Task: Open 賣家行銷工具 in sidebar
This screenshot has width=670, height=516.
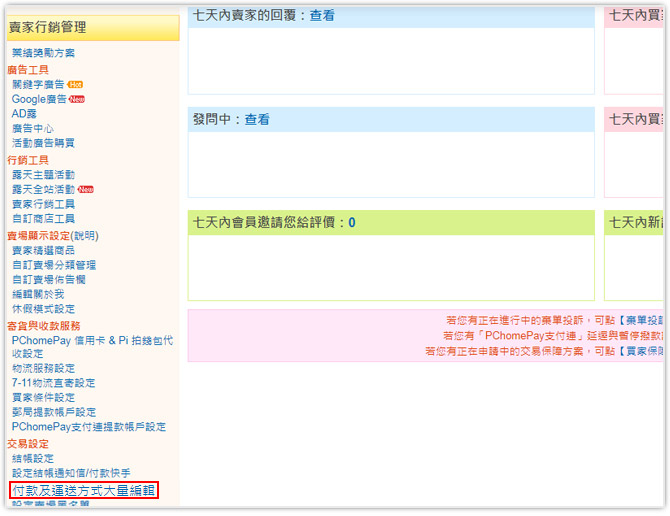Action: click(43, 204)
